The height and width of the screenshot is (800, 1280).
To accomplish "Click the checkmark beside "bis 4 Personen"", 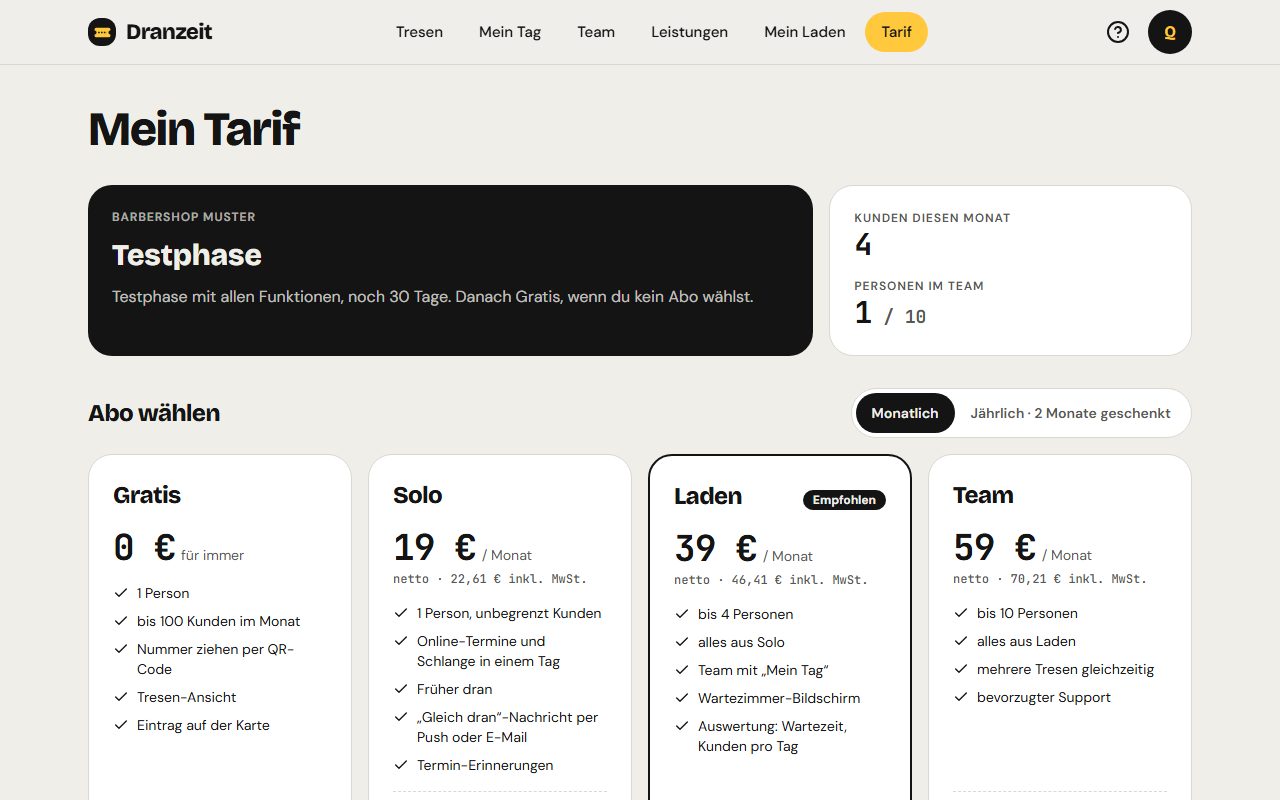I will (682, 614).
